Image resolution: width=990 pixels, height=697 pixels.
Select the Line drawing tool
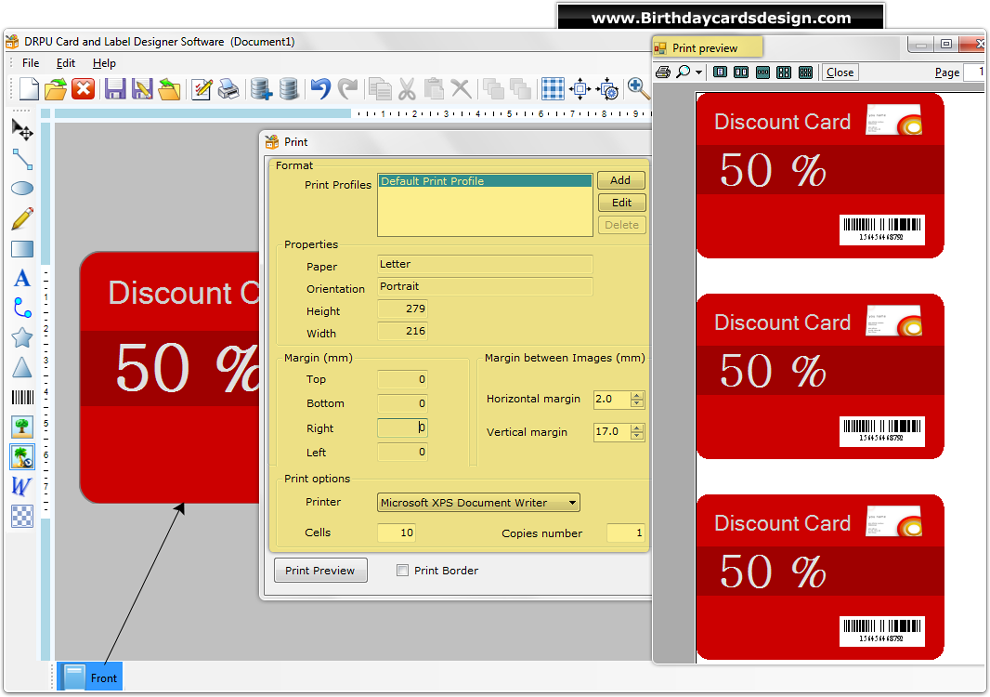[22, 159]
